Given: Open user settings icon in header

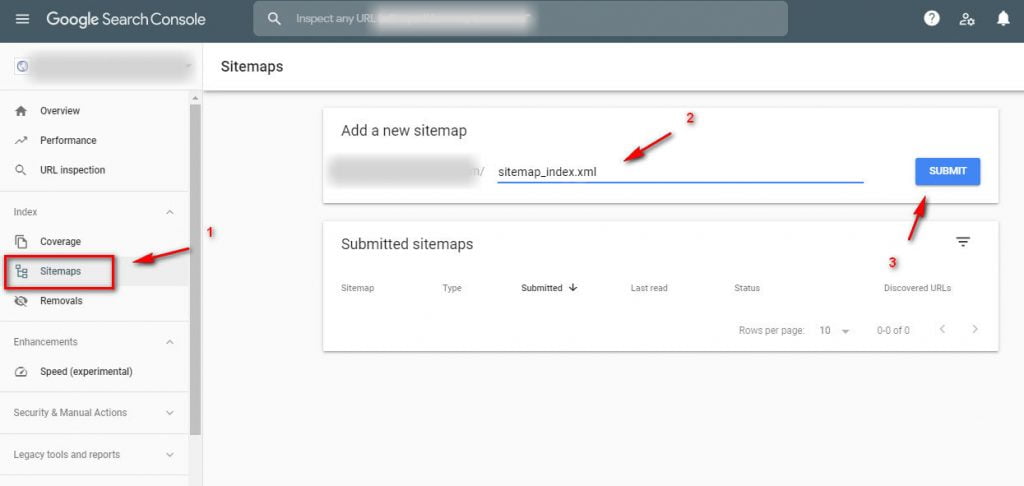Looking at the screenshot, I should coord(967,19).
